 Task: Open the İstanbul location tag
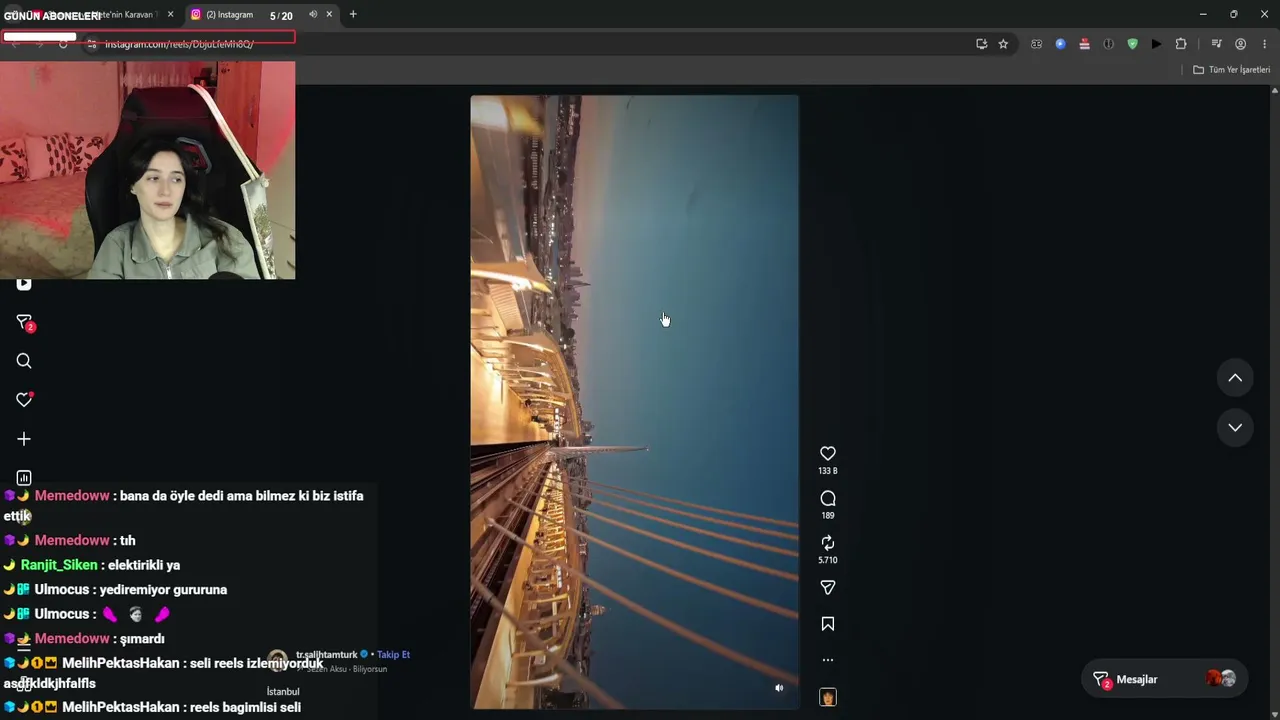(x=283, y=692)
